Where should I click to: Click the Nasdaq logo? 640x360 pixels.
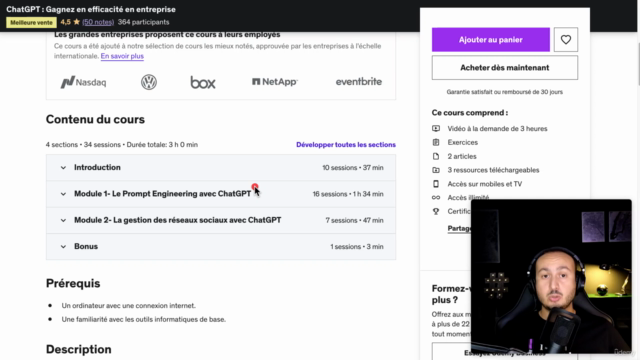click(83, 82)
